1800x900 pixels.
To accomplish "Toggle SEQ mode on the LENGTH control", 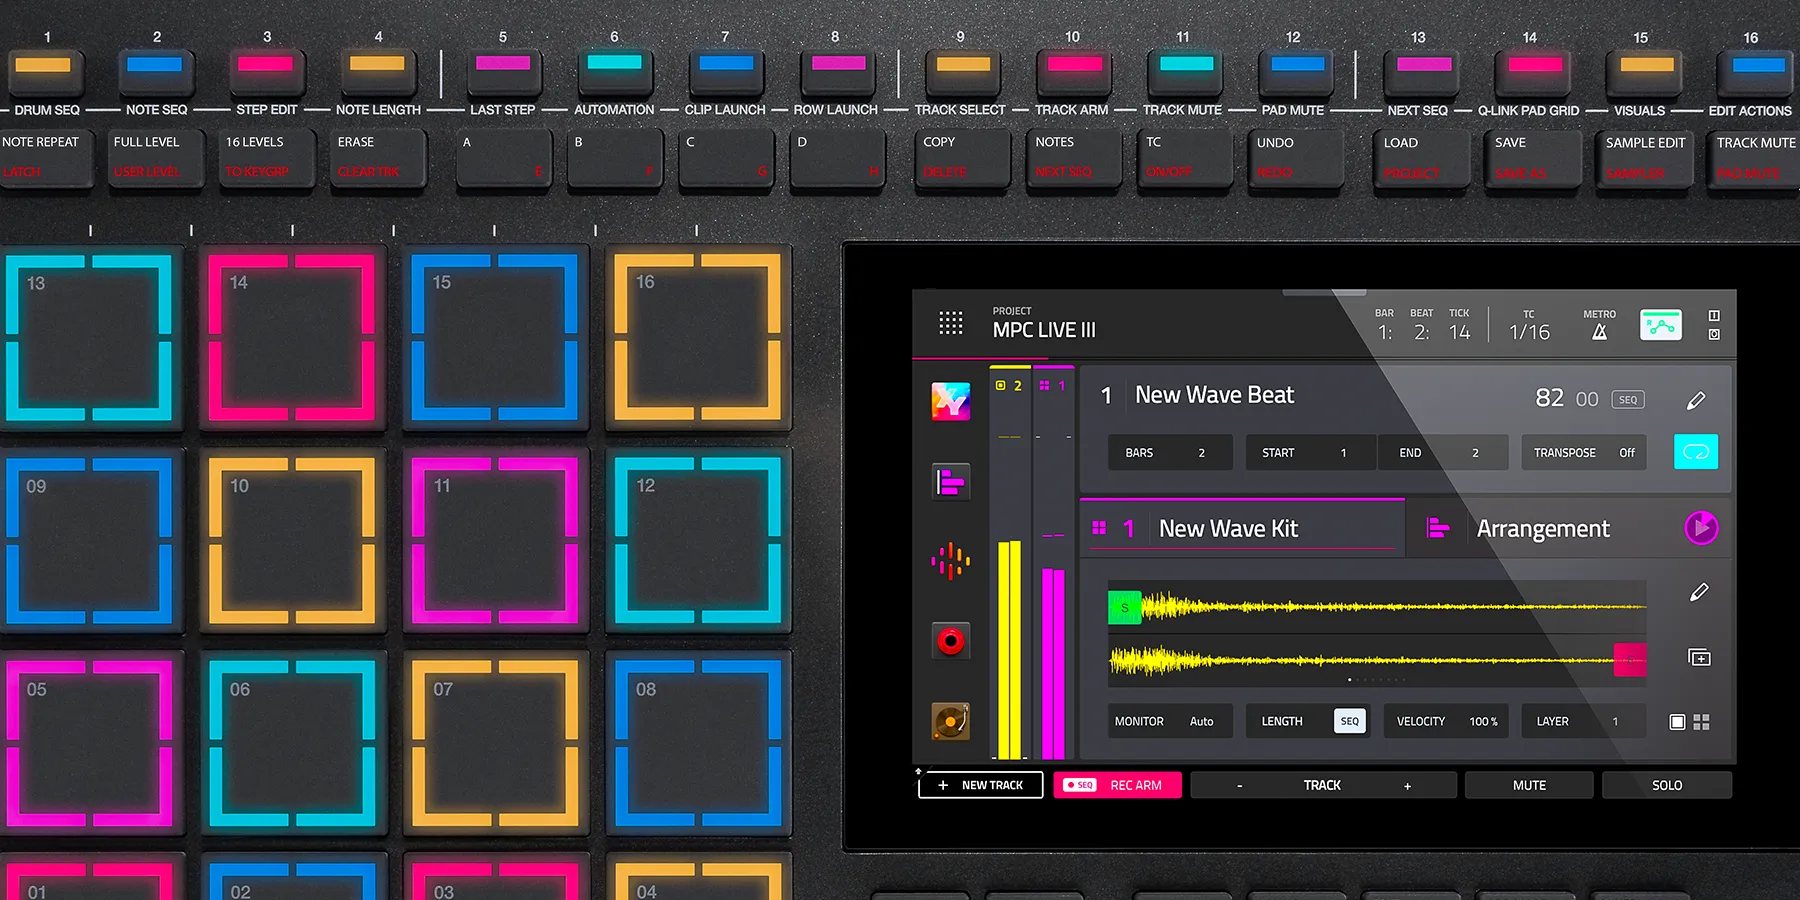I will point(1349,720).
